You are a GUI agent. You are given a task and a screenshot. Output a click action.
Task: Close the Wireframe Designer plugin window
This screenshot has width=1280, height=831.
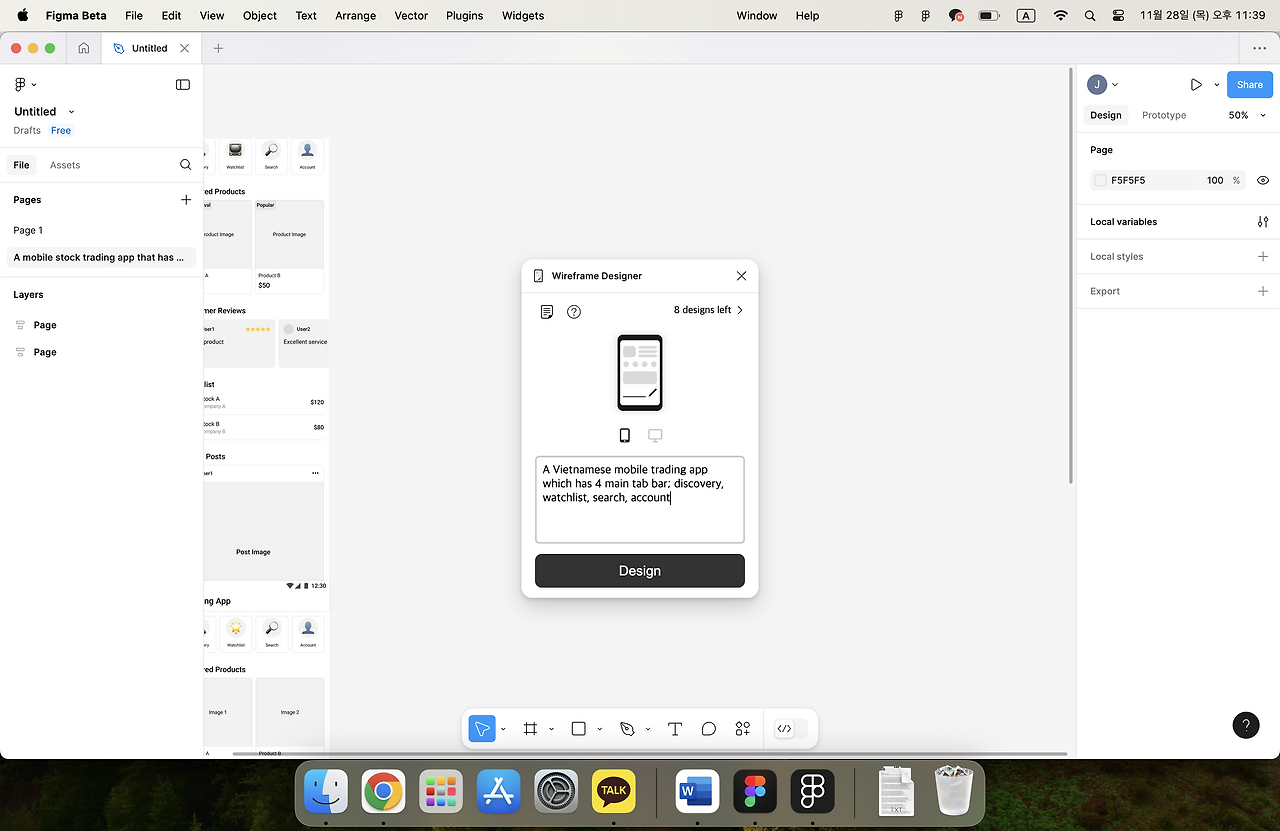pyautogui.click(x=741, y=276)
